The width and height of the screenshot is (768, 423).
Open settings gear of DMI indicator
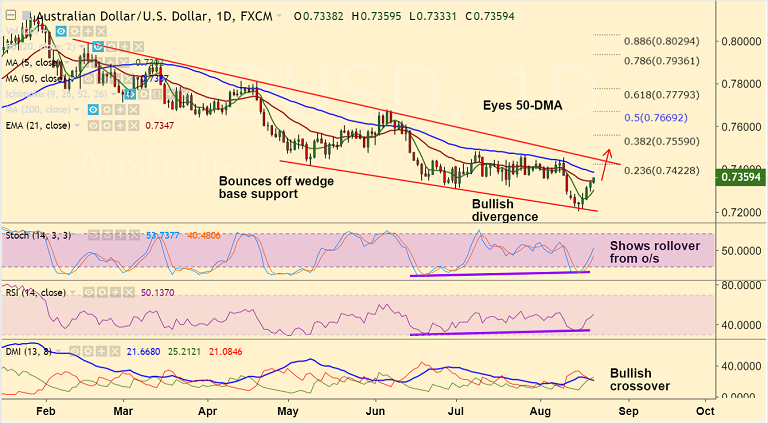[x=88, y=352]
